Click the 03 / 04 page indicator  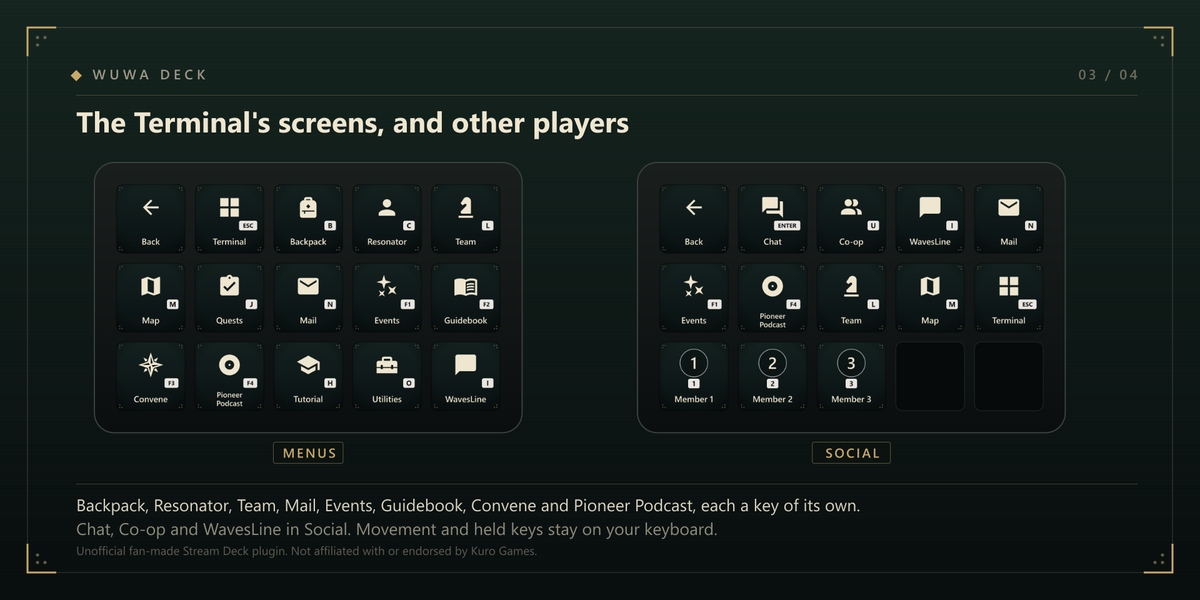pyautogui.click(x=1108, y=75)
